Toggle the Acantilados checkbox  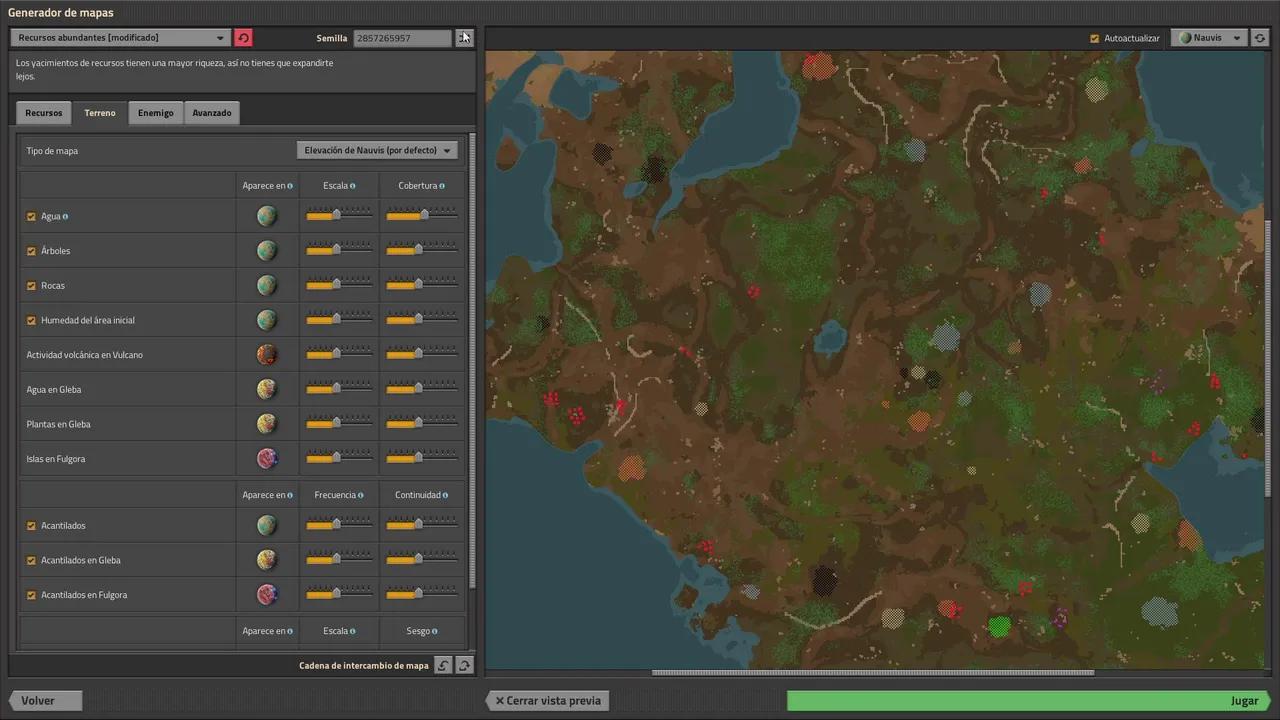click(31, 525)
